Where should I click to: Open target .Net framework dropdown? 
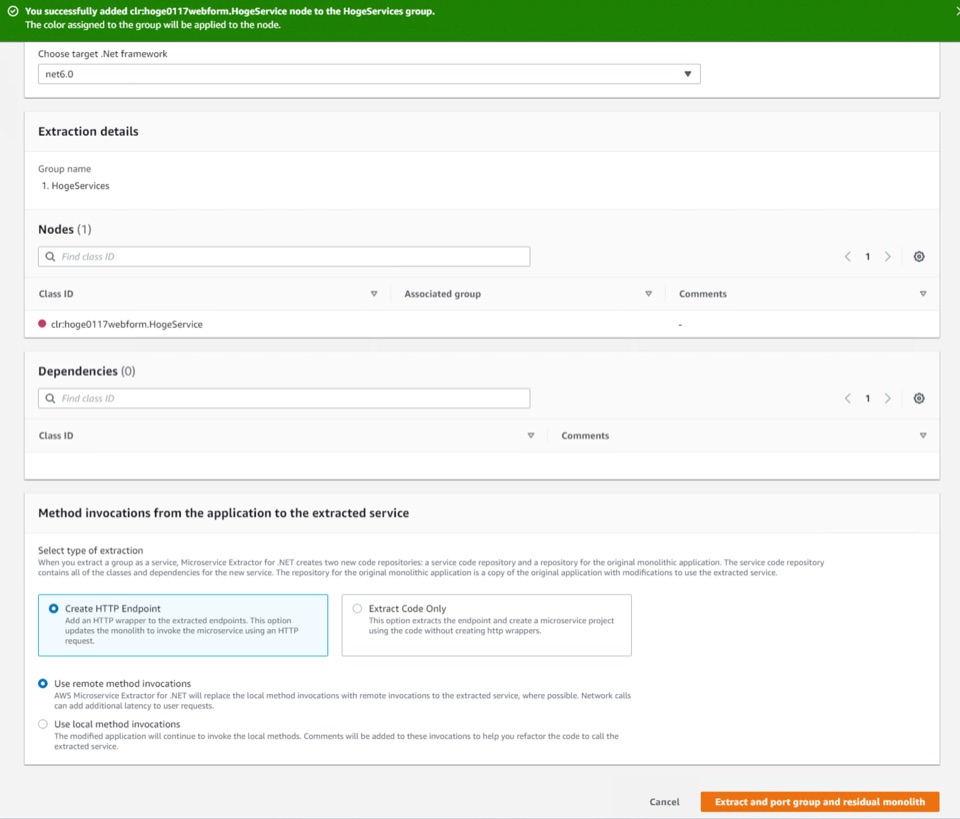[x=369, y=74]
